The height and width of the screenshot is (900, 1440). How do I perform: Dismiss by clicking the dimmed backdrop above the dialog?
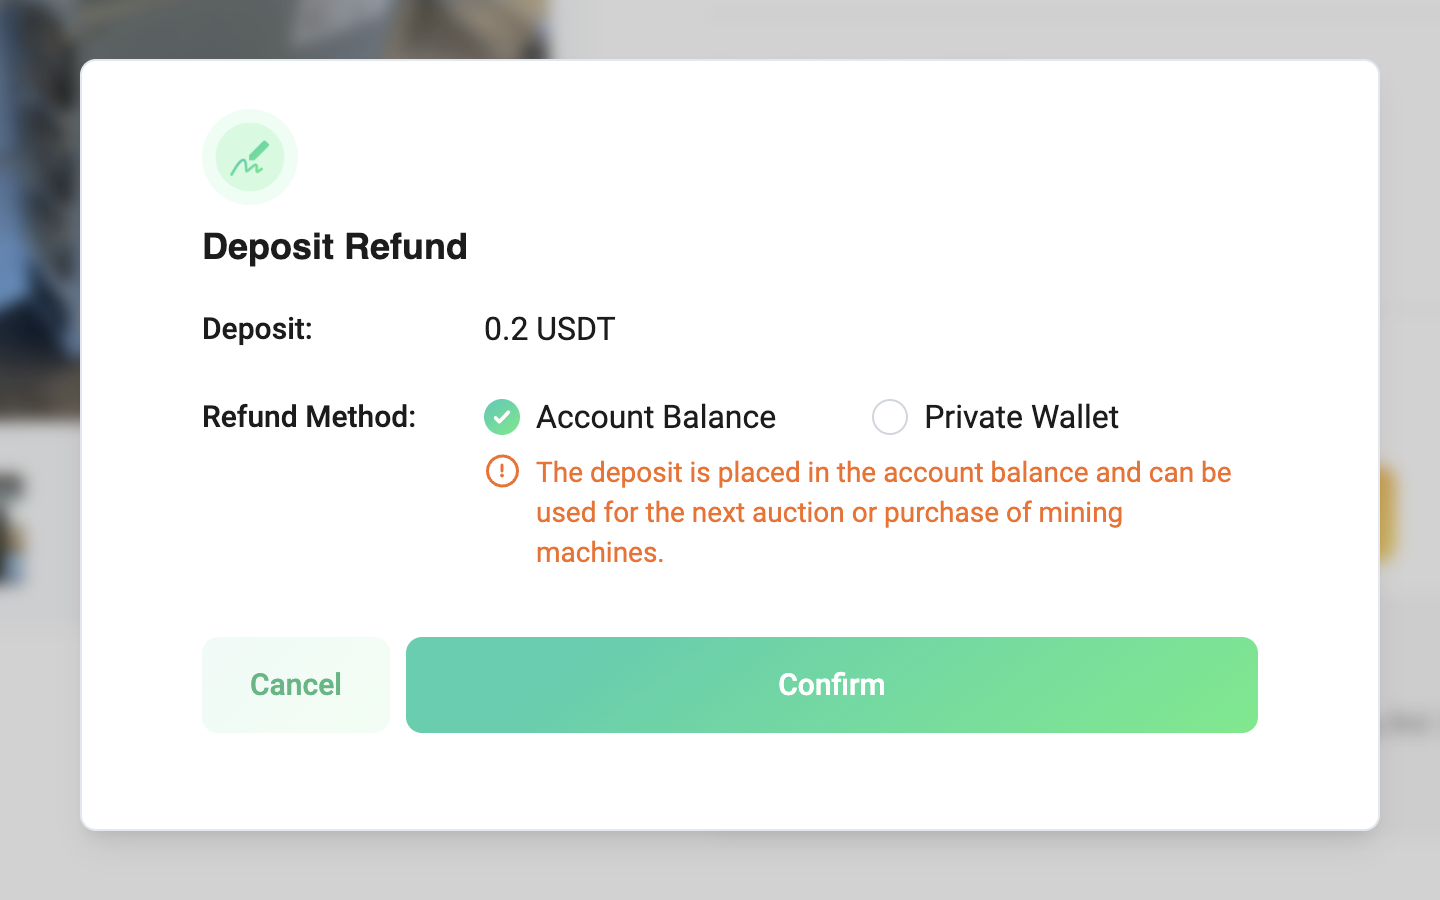click(x=900, y=28)
